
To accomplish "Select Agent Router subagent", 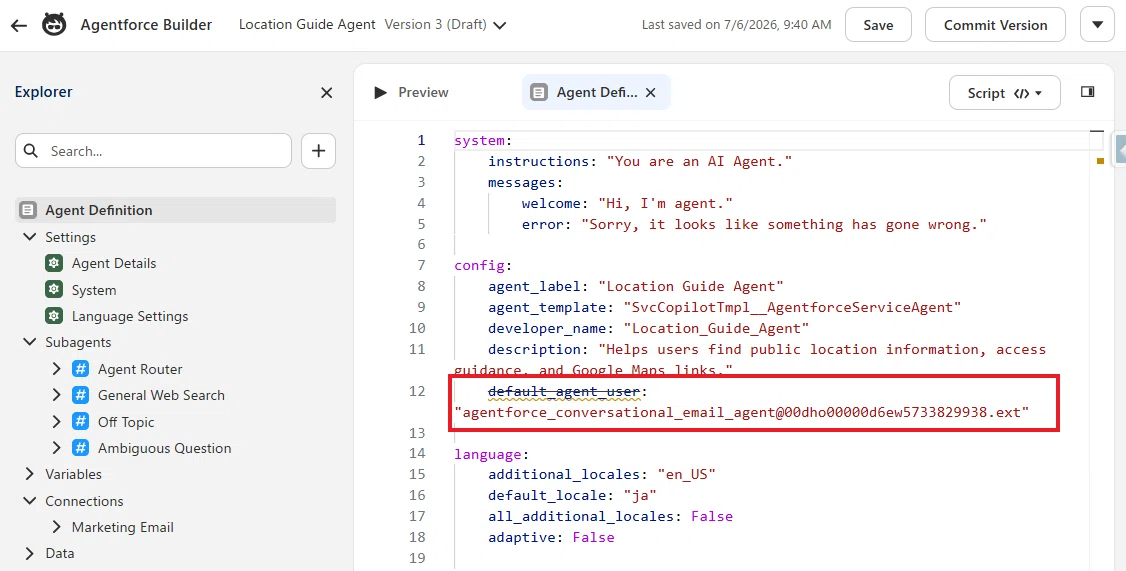I will pyautogui.click(x=140, y=369).
